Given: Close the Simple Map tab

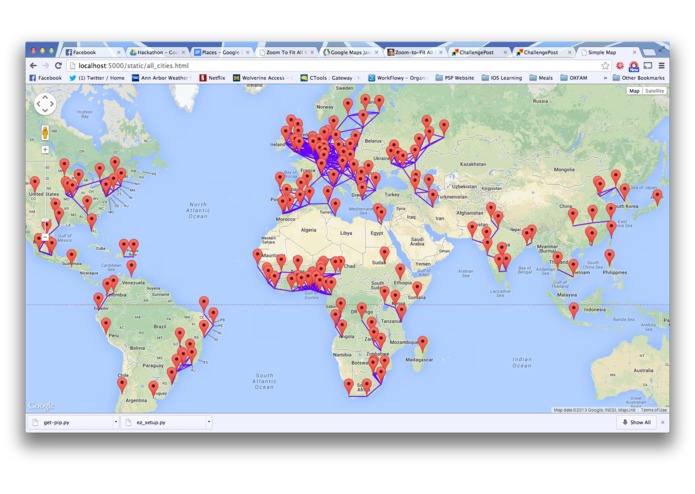Looking at the screenshot, I should pyautogui.click(x=634, y=52).
